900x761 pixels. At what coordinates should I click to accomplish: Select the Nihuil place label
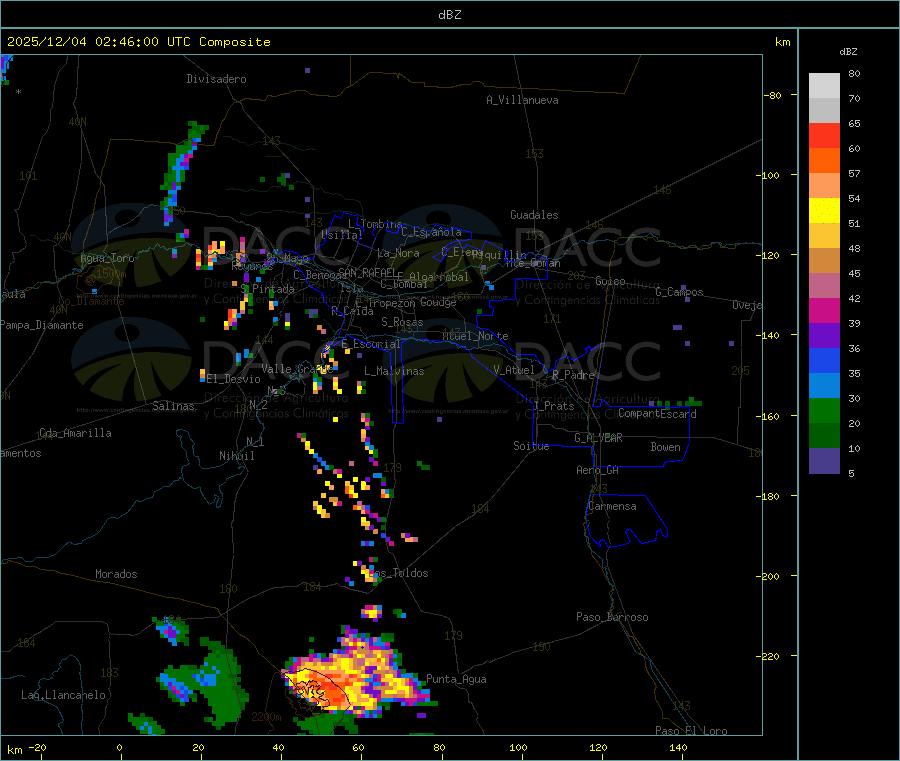(x=237, y=456)
